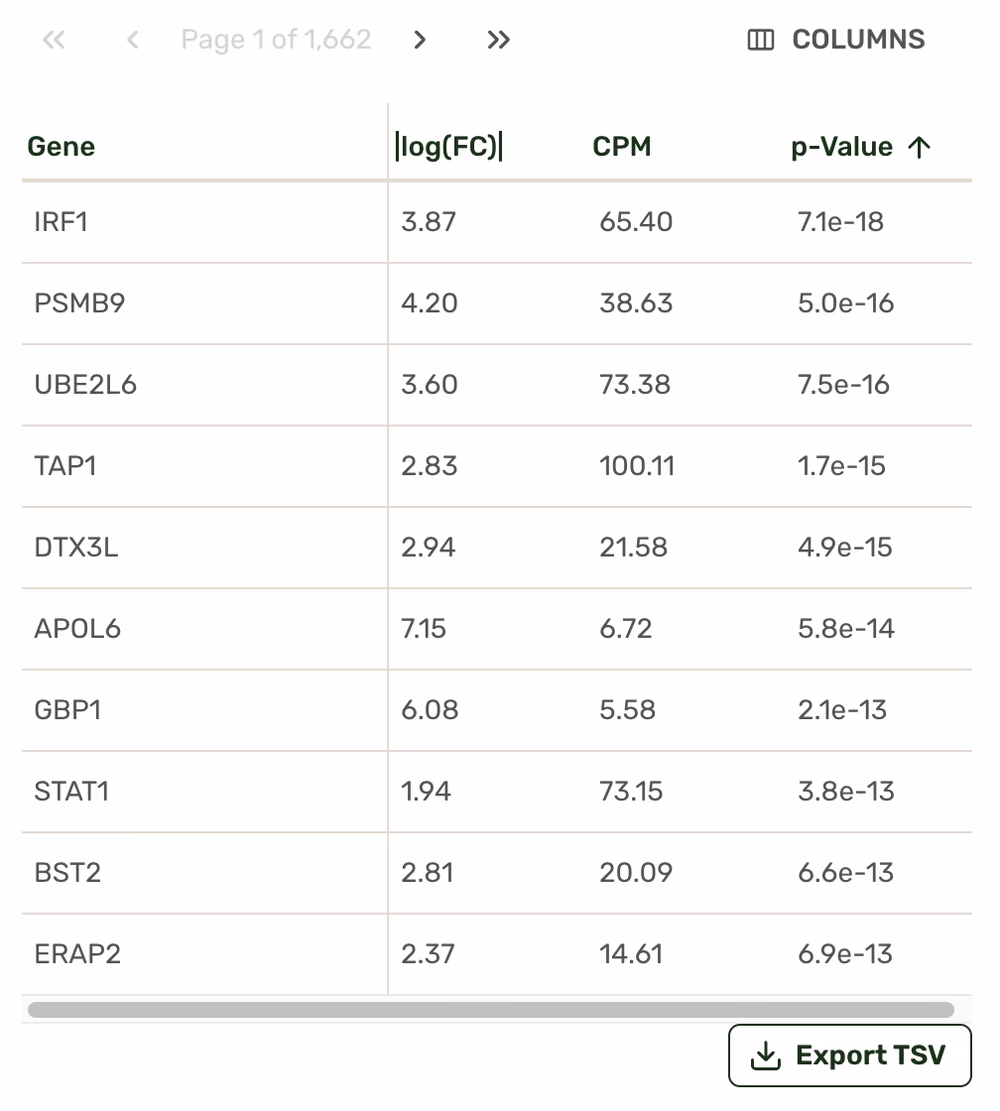Image resolution: width=1000 pixels, height=1111 pixels.
Task: Click the p-Value ascending sort arrow
Action: coord(919,147)
